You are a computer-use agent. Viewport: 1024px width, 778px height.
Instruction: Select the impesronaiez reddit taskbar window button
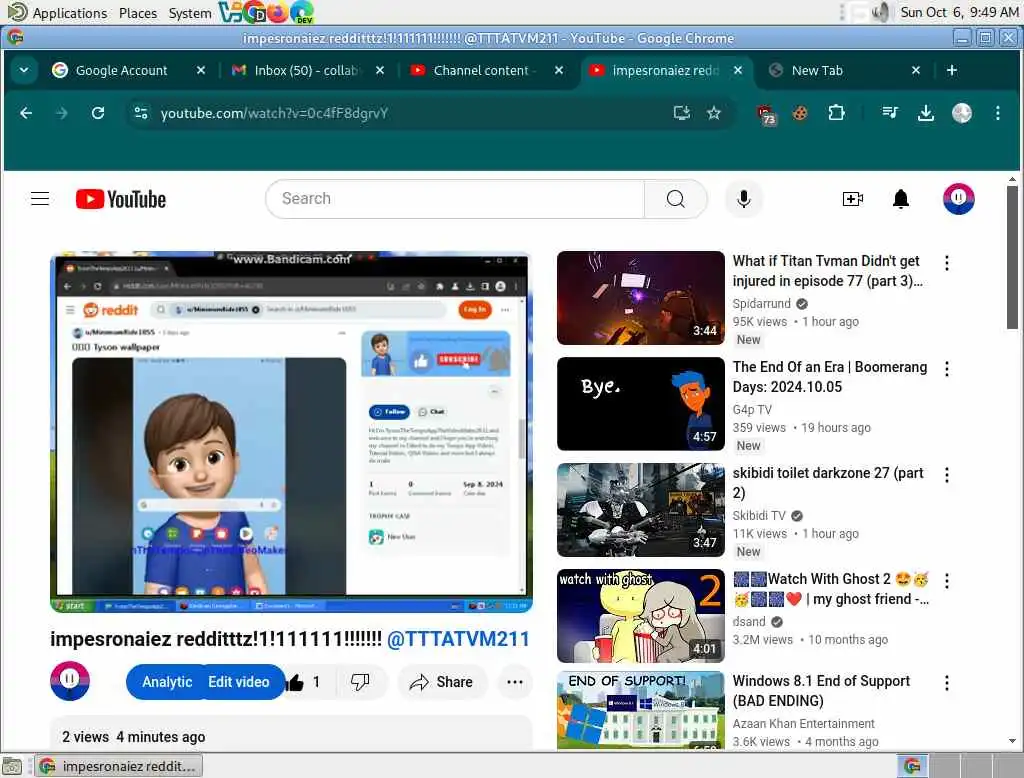point(119,766)
